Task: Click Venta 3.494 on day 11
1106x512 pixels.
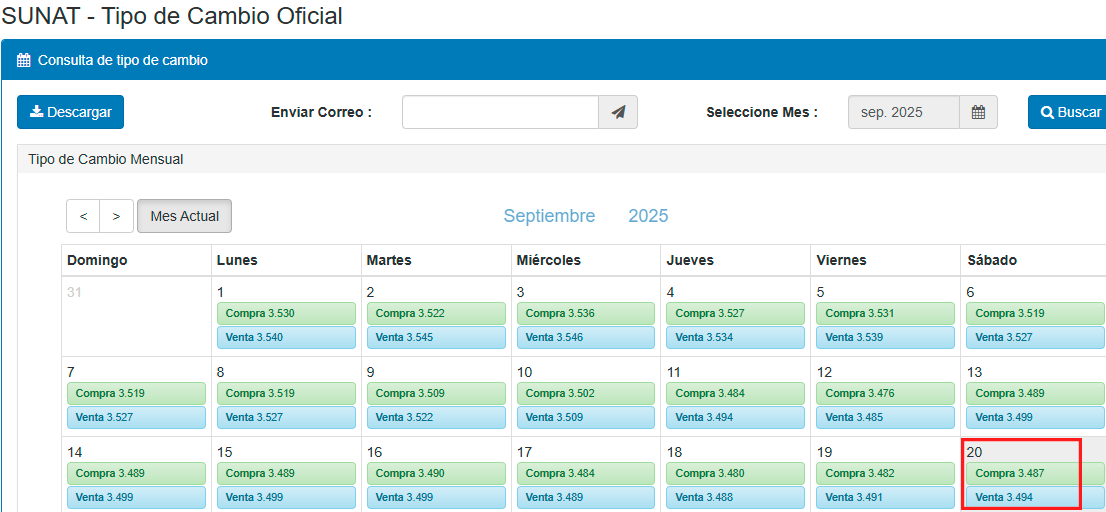Action: [x=736, y=417]
